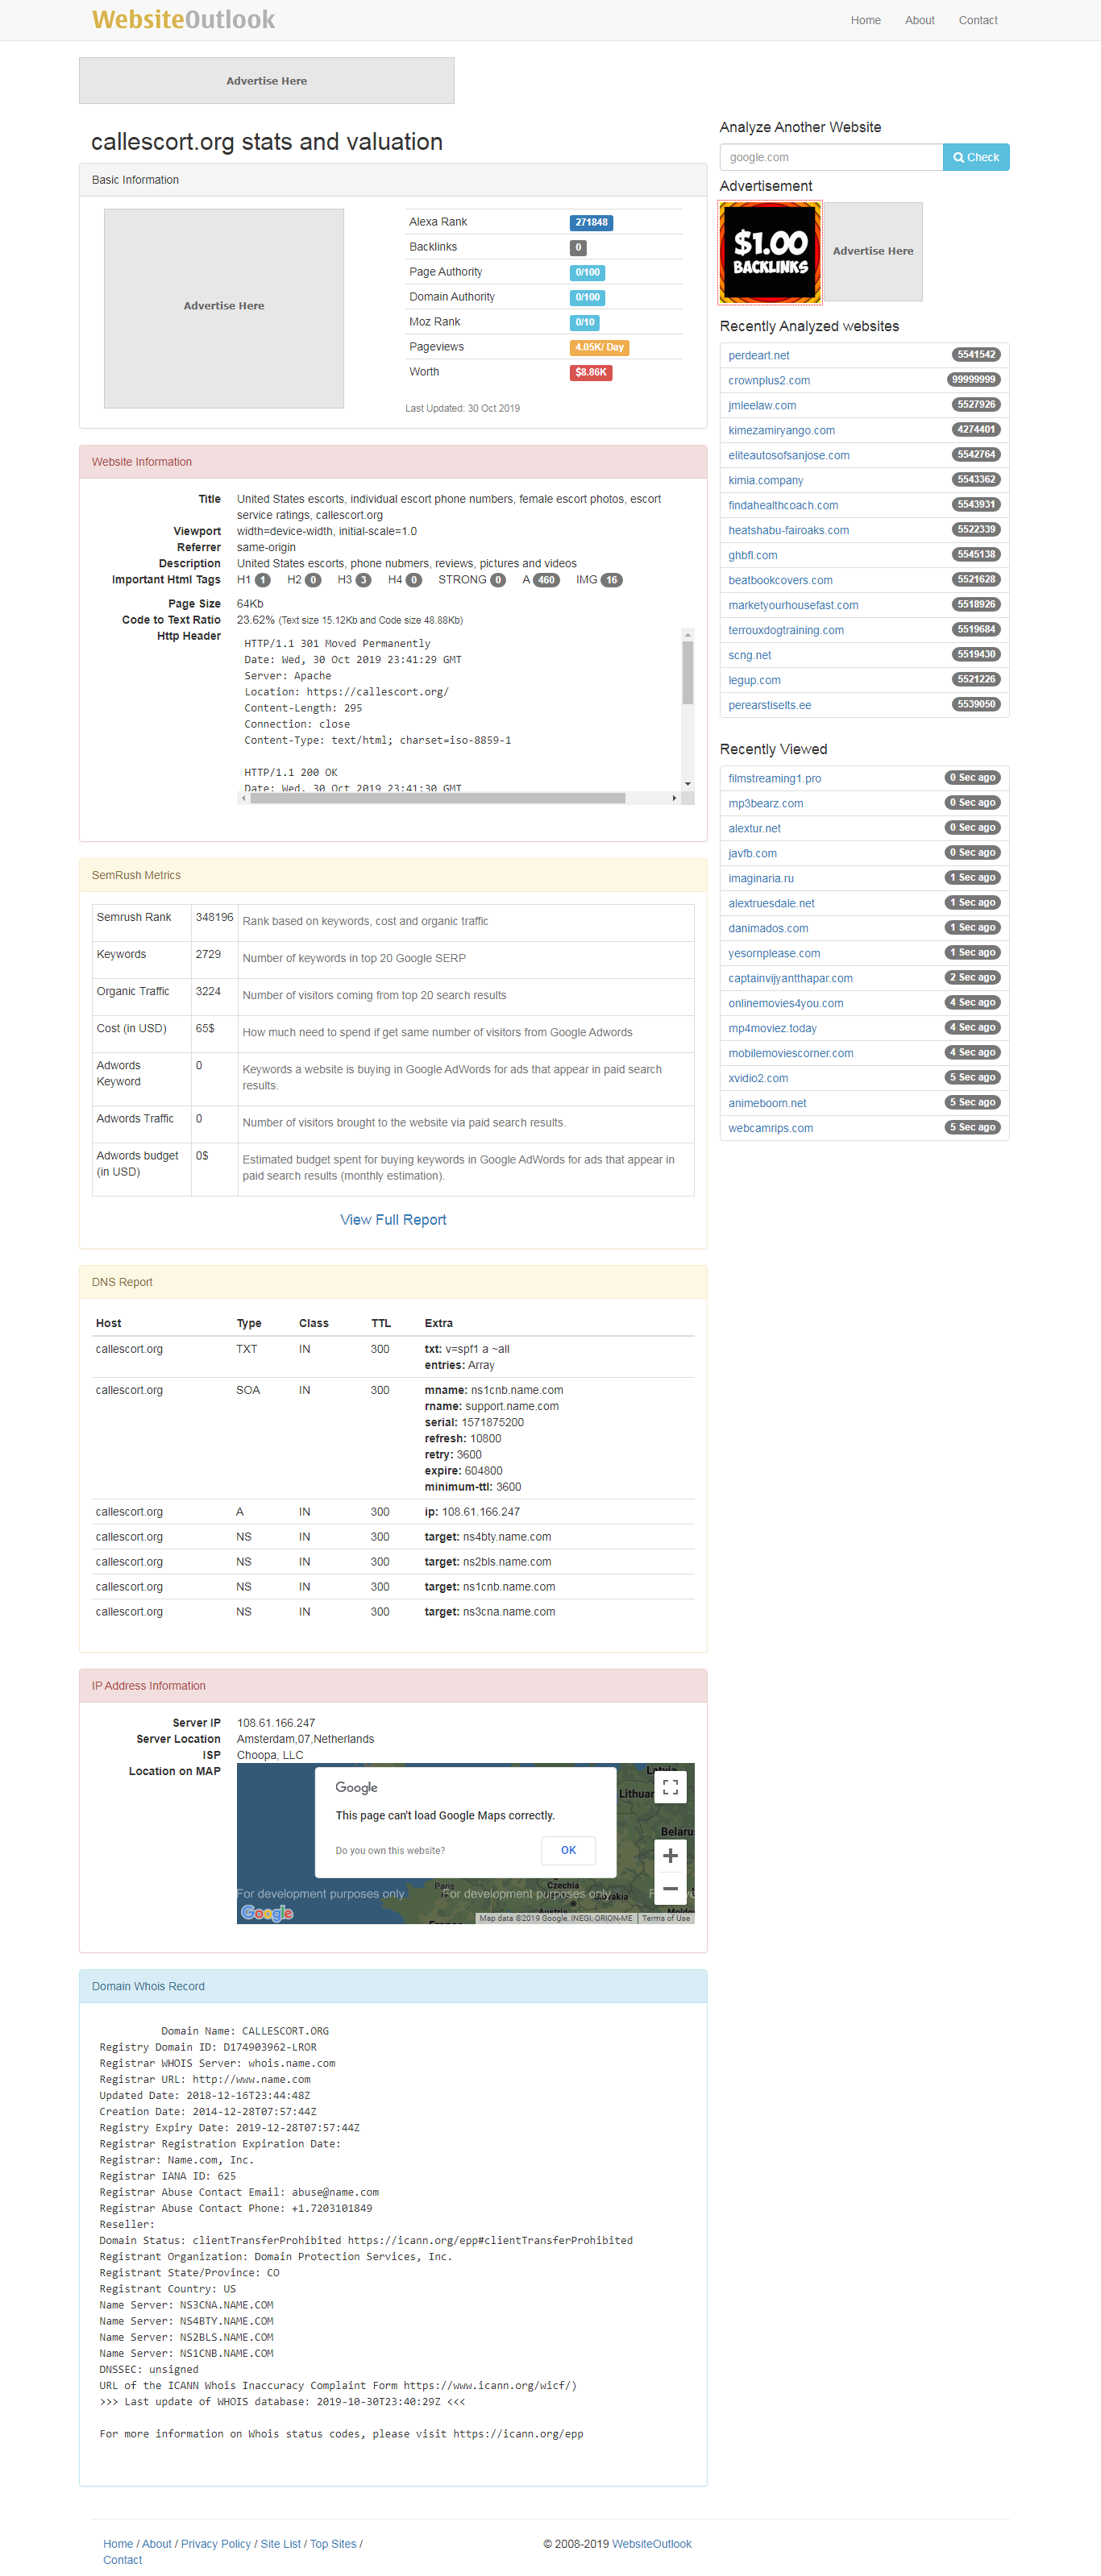Open mobilemoviescorner.com link

pyautogui.click(x=790, y=1053)
